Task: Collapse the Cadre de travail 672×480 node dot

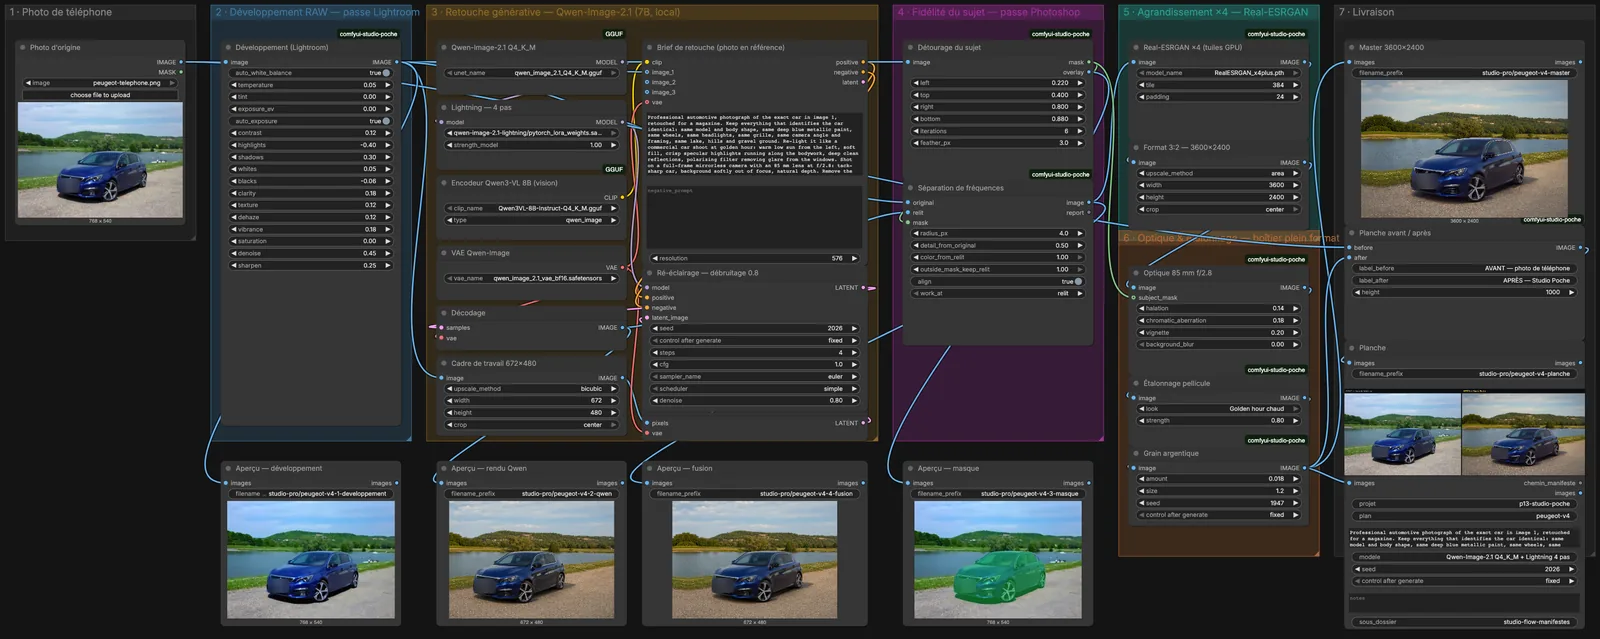Action: (444, 363)
